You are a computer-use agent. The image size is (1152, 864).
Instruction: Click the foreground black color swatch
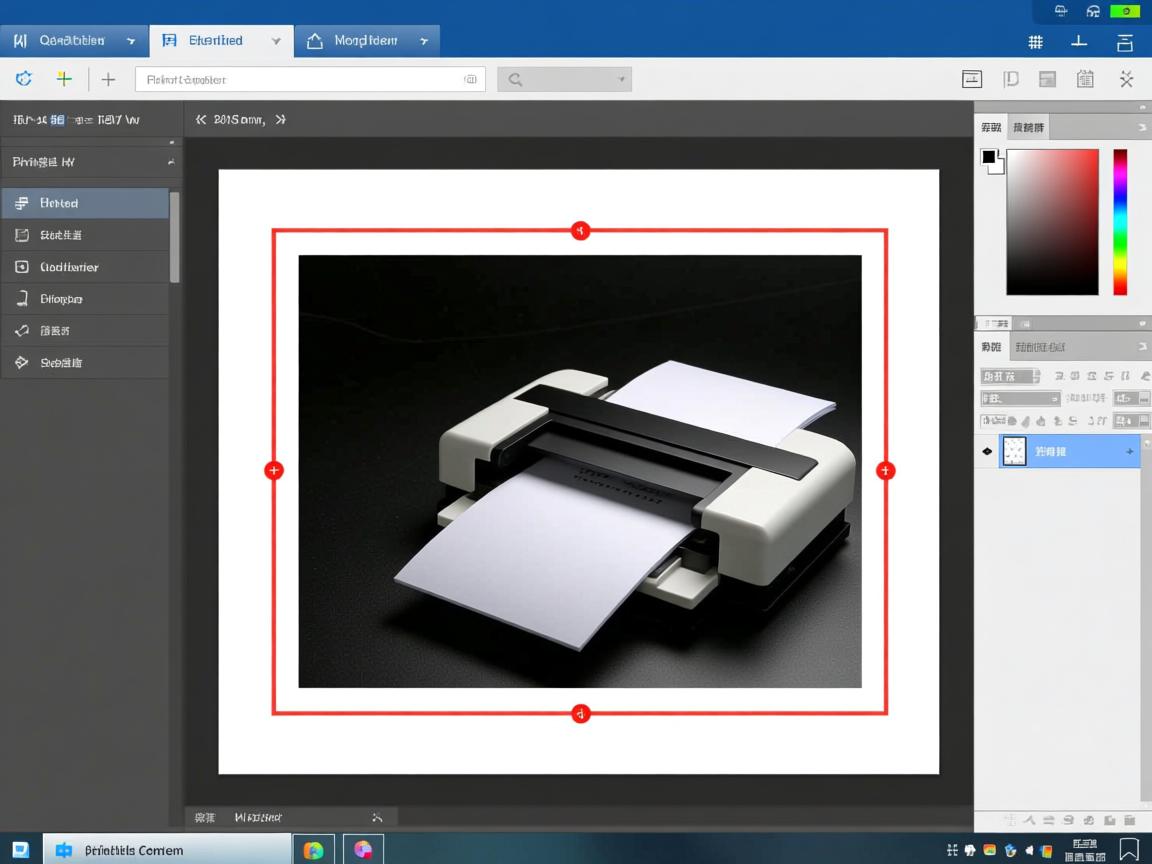[989, 157]
